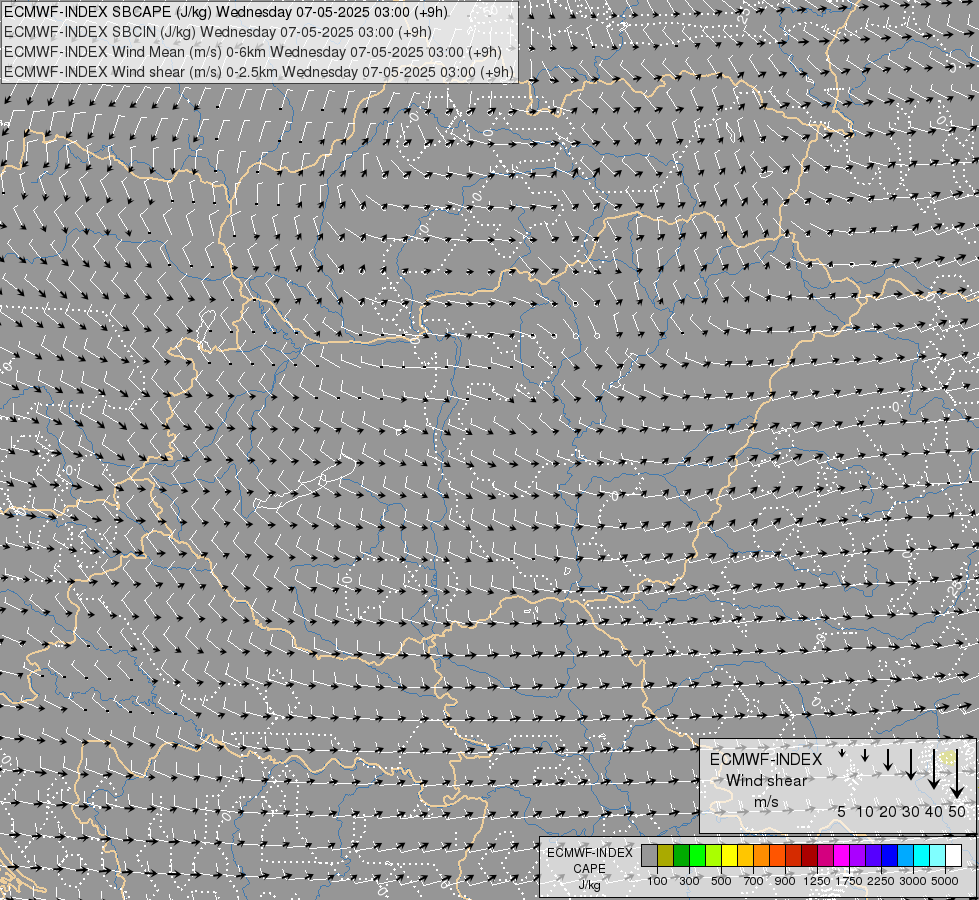Click the CAPE scale value 900

[x=785, y=881]
